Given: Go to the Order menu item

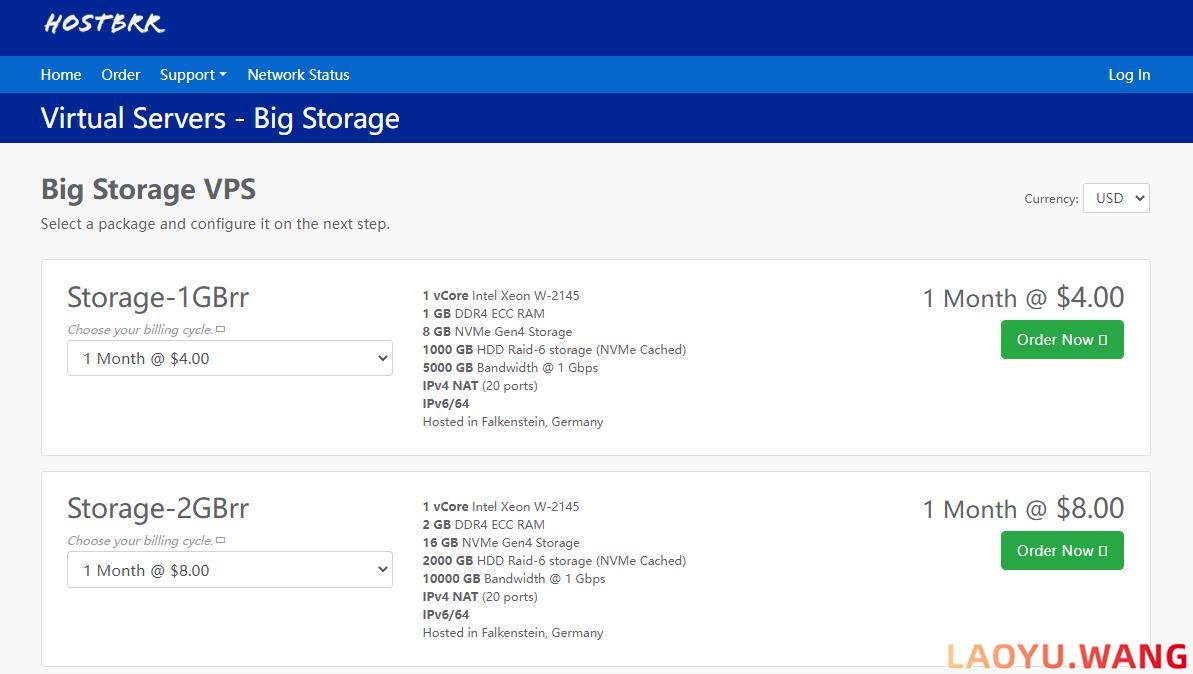Looking at the screenshot, I should coord(121,75).
